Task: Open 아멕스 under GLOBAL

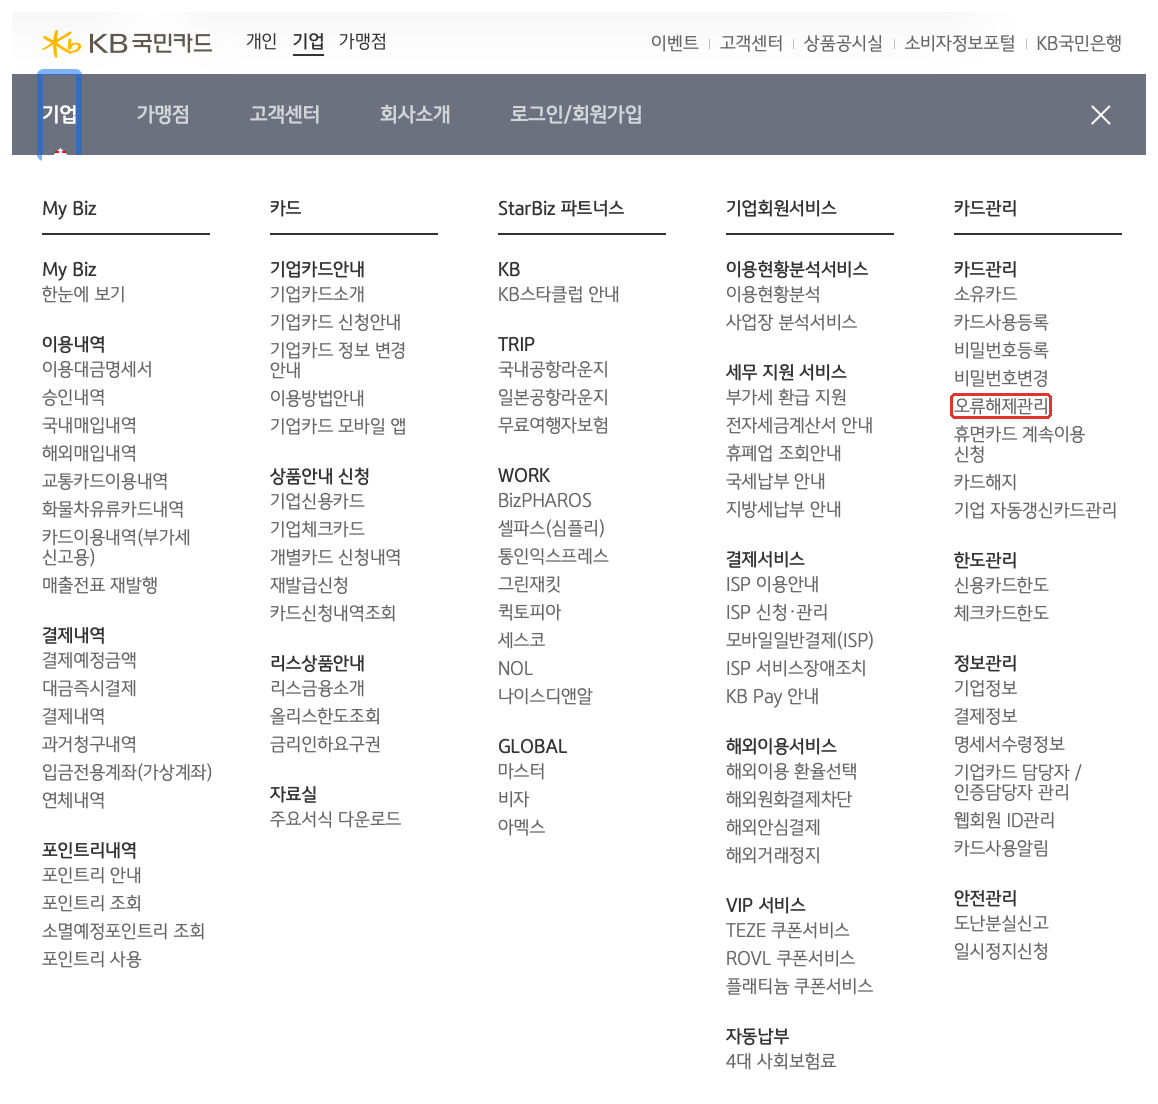Action: 521,828
